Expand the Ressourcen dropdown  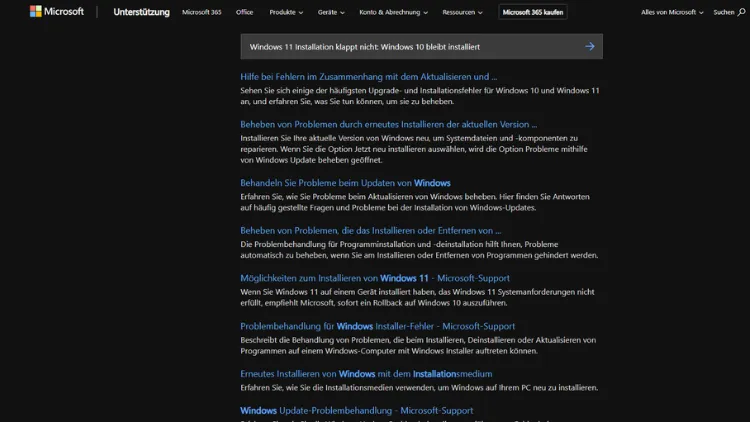pyautogui.click(x=462, y=12)
